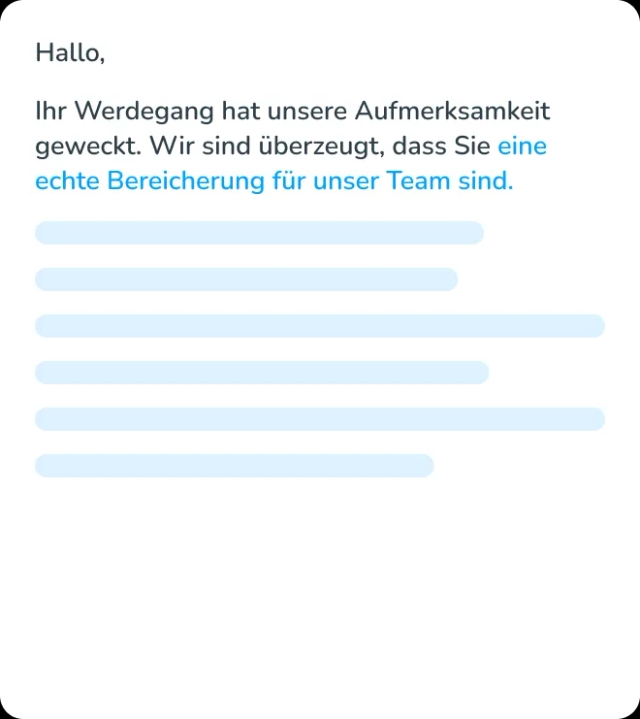The height and width of the screenshot is (719, 640).
Task: Click the word "geweckt."
Action: [88, 147]
